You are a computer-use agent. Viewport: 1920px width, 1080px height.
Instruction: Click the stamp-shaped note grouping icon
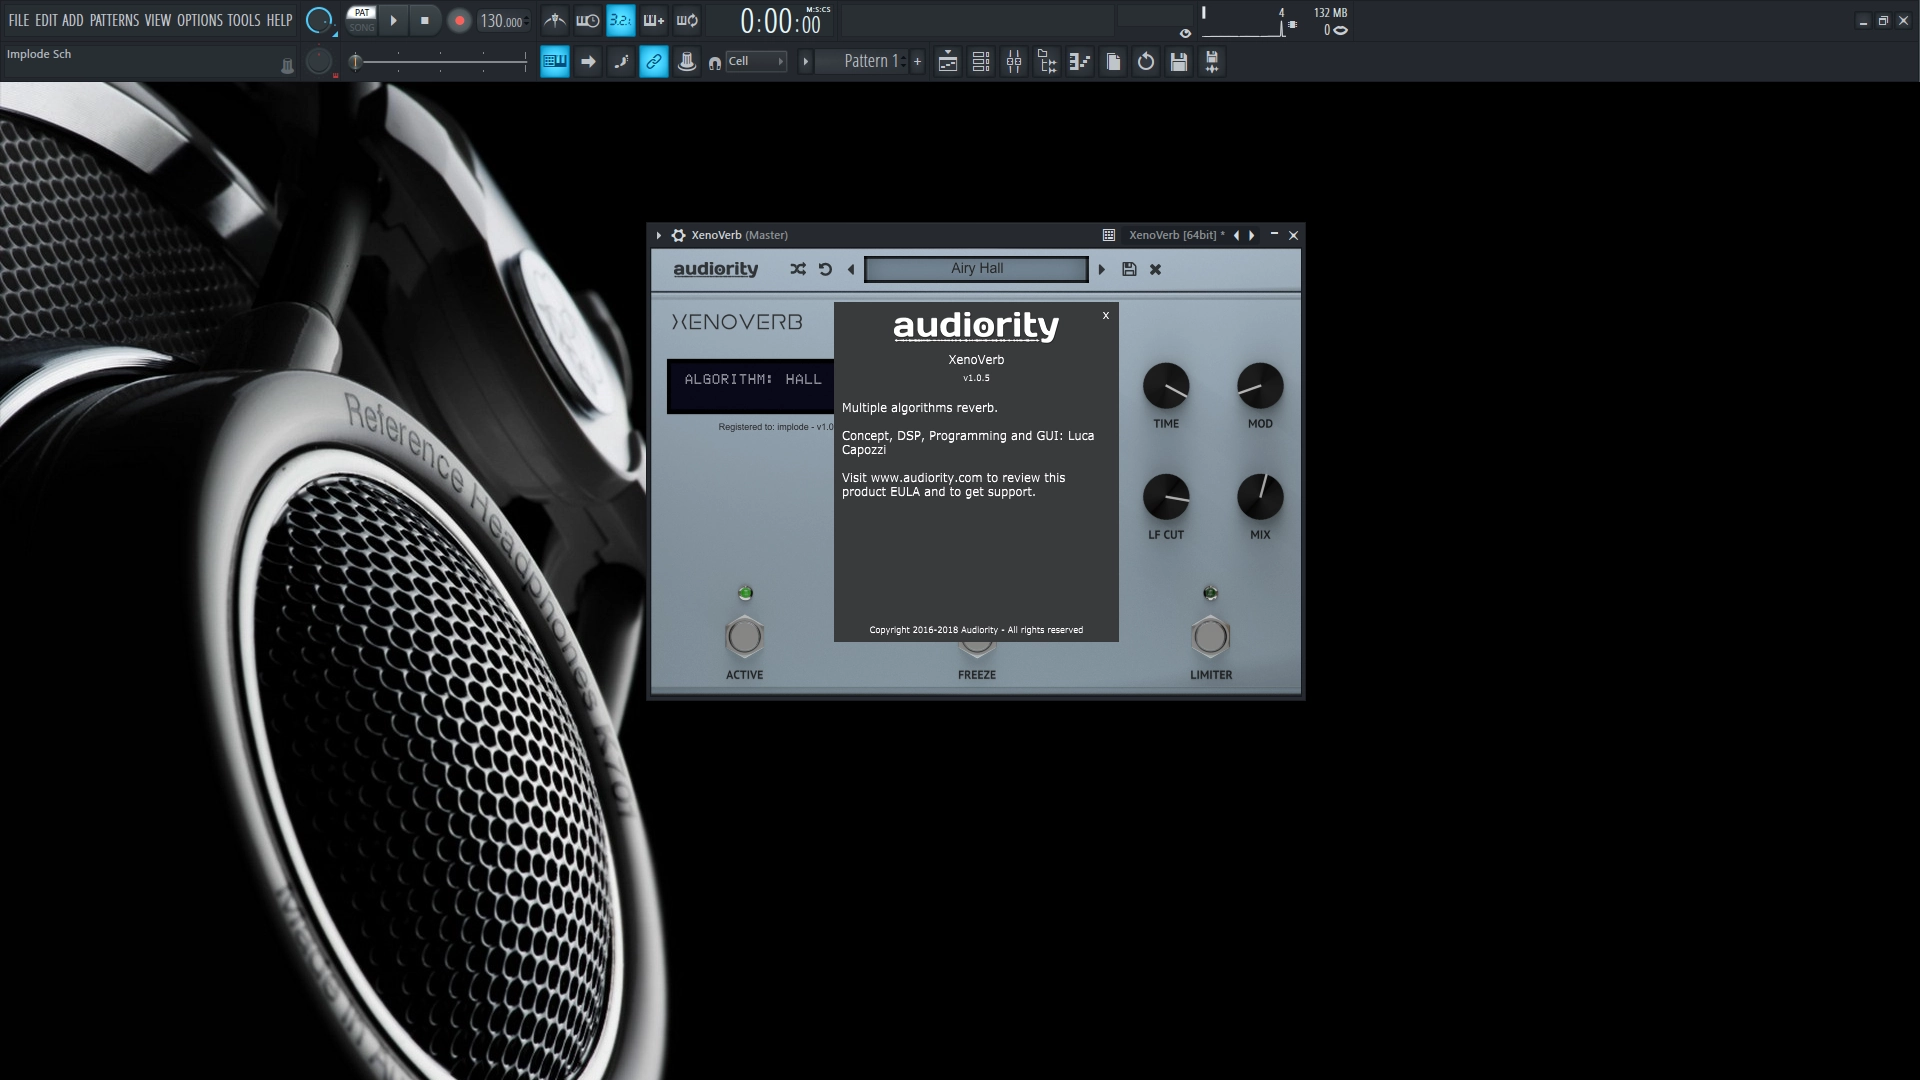687,62
